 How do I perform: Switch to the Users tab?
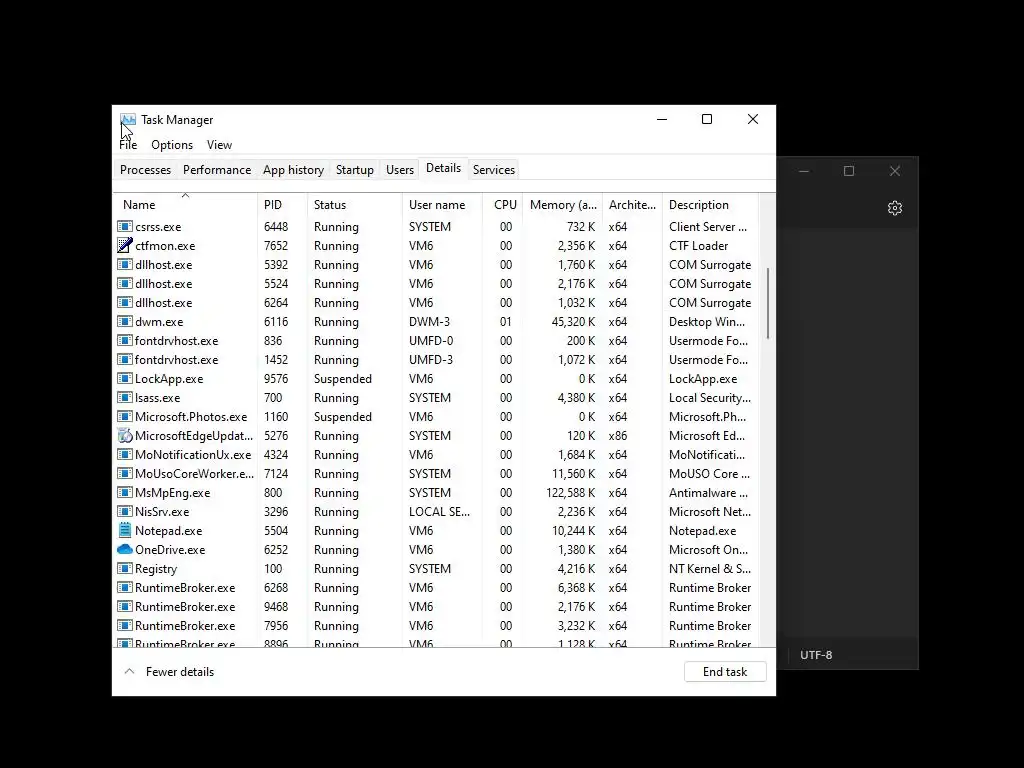400,170
